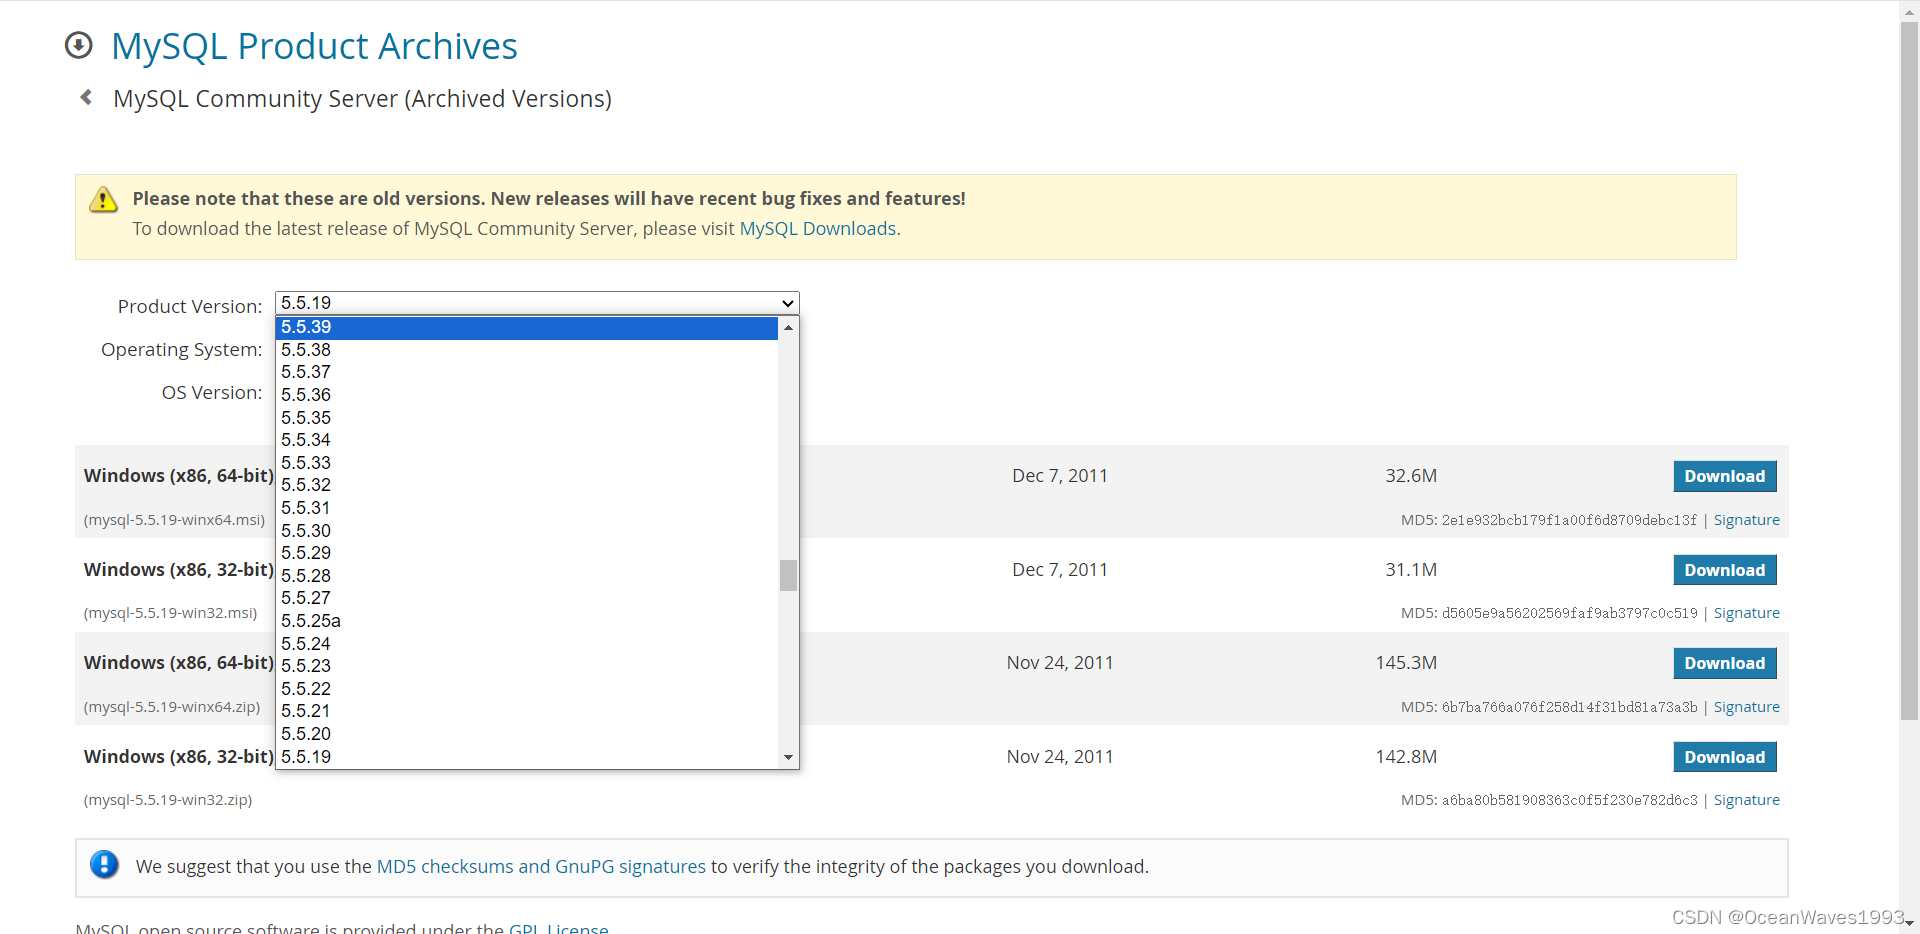Choose the 5.5.30 list entry
The image size is (1920, 934).
(x=527, y=531)
